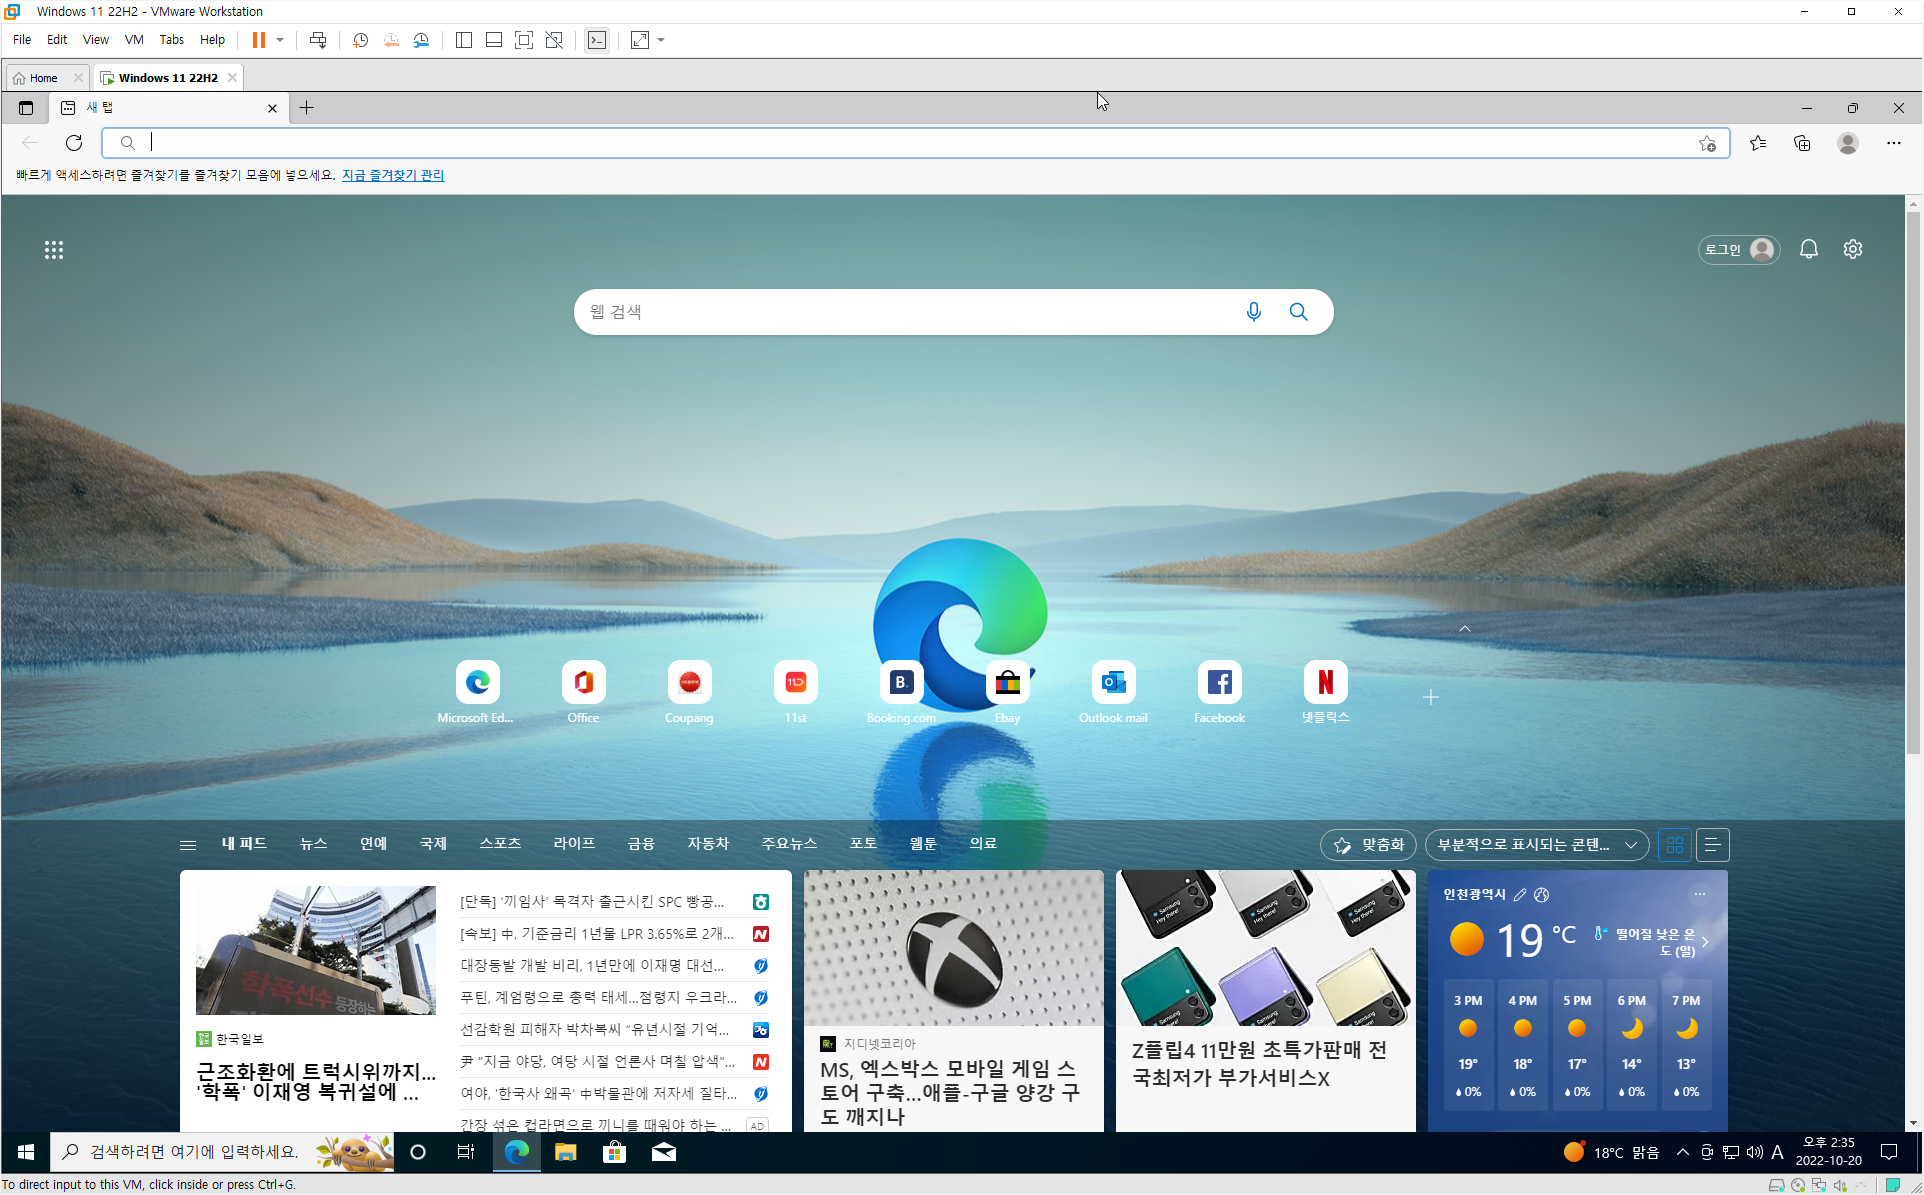This screenshot has width=1924, height=1195.
Task: Open the Office quick link
Action: pos(583,692)
